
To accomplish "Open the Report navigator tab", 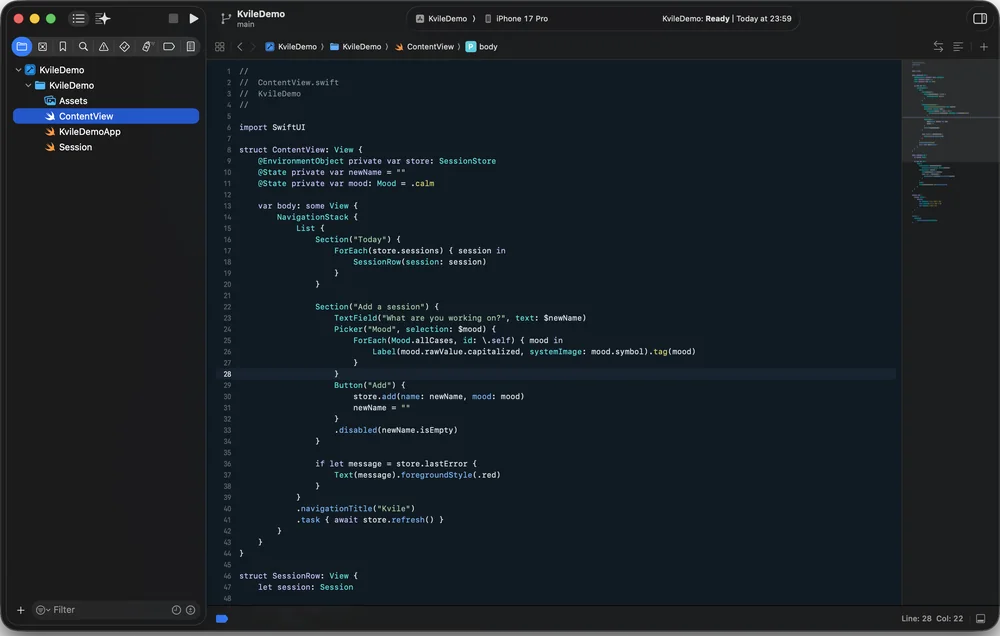I will tap(191, 47).
